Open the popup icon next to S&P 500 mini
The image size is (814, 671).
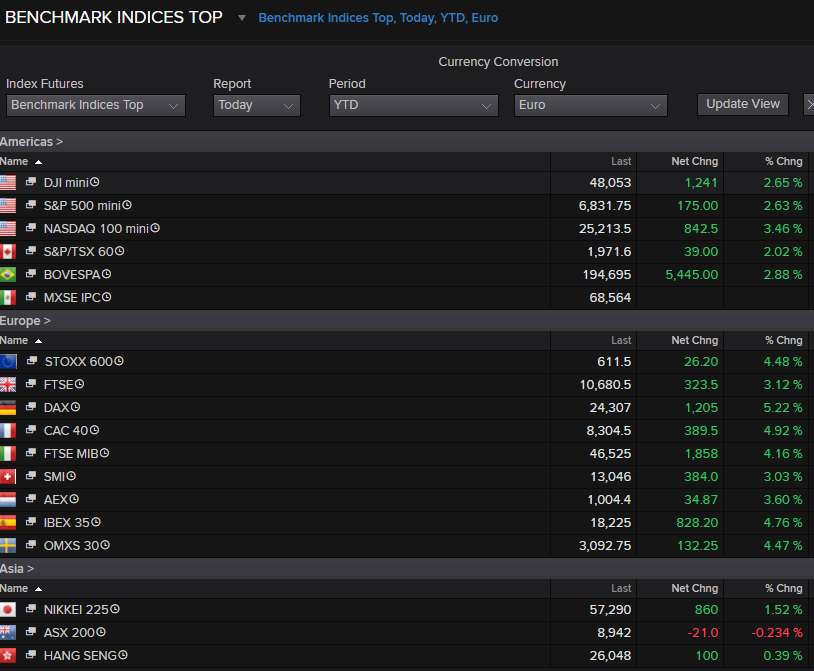click(x=31, y=204)
